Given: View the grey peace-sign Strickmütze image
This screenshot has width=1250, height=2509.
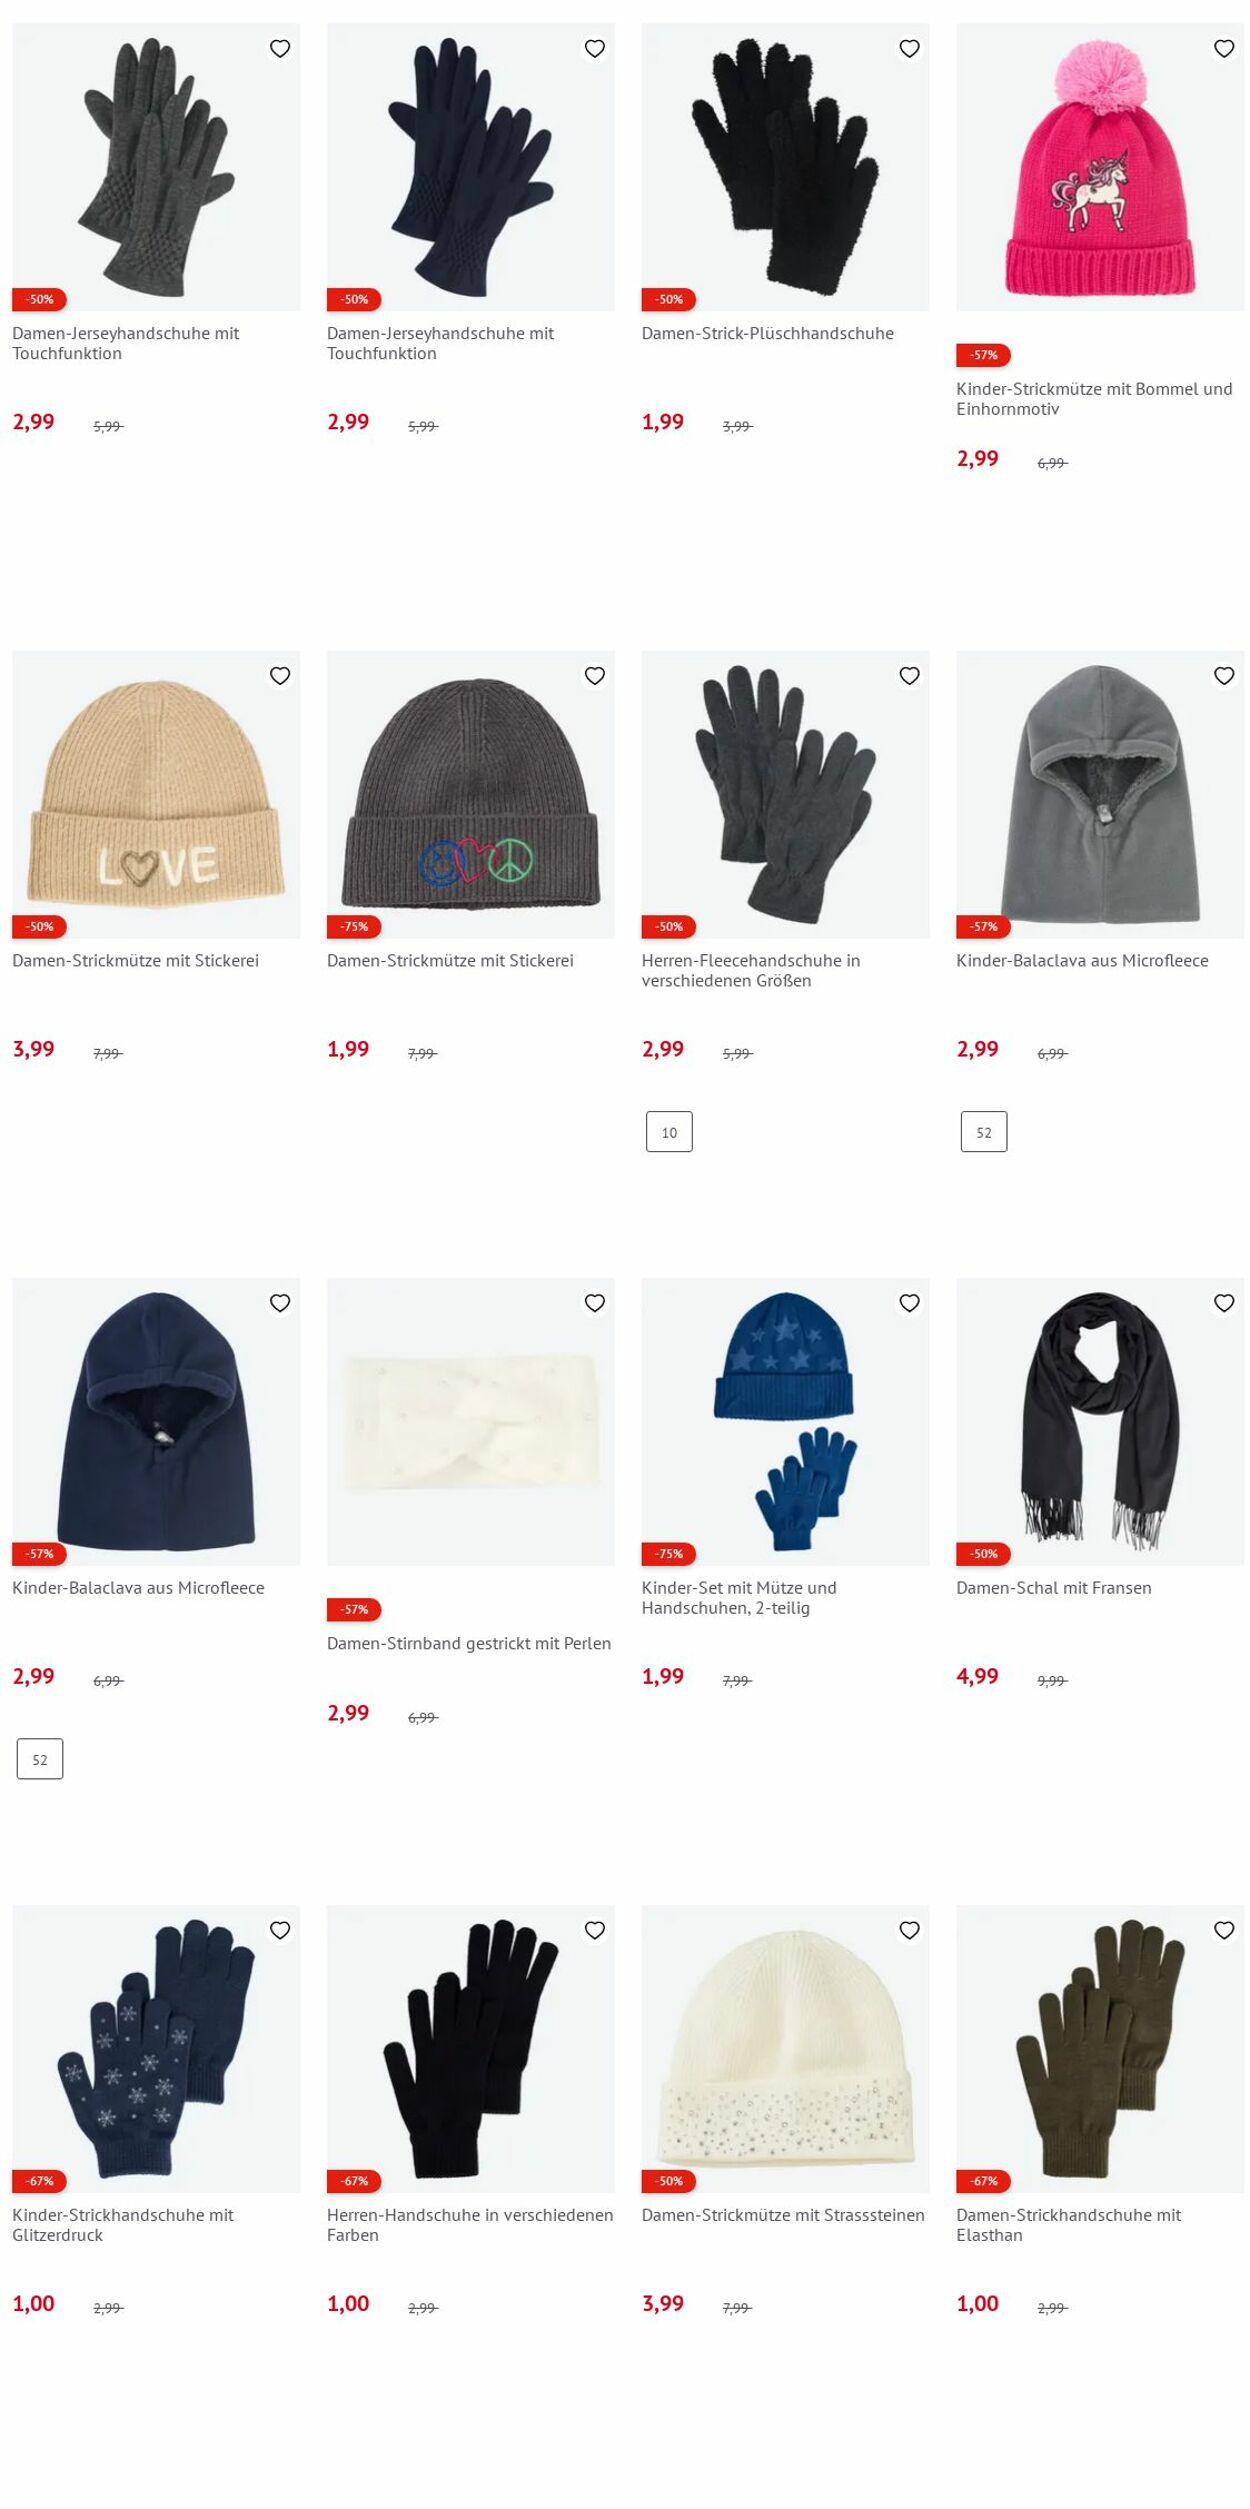Looking at the screenshot, I should point(471,795).
